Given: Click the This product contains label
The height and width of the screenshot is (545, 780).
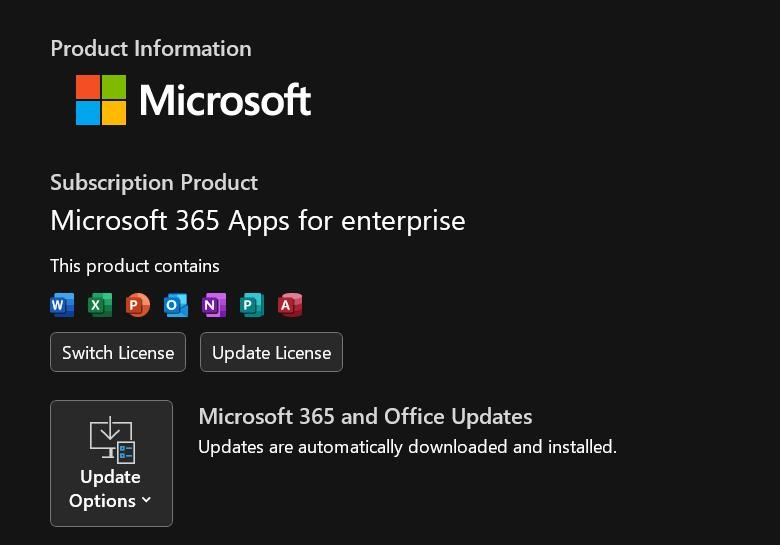Looking at the screenshot, I should pos(135,266).
